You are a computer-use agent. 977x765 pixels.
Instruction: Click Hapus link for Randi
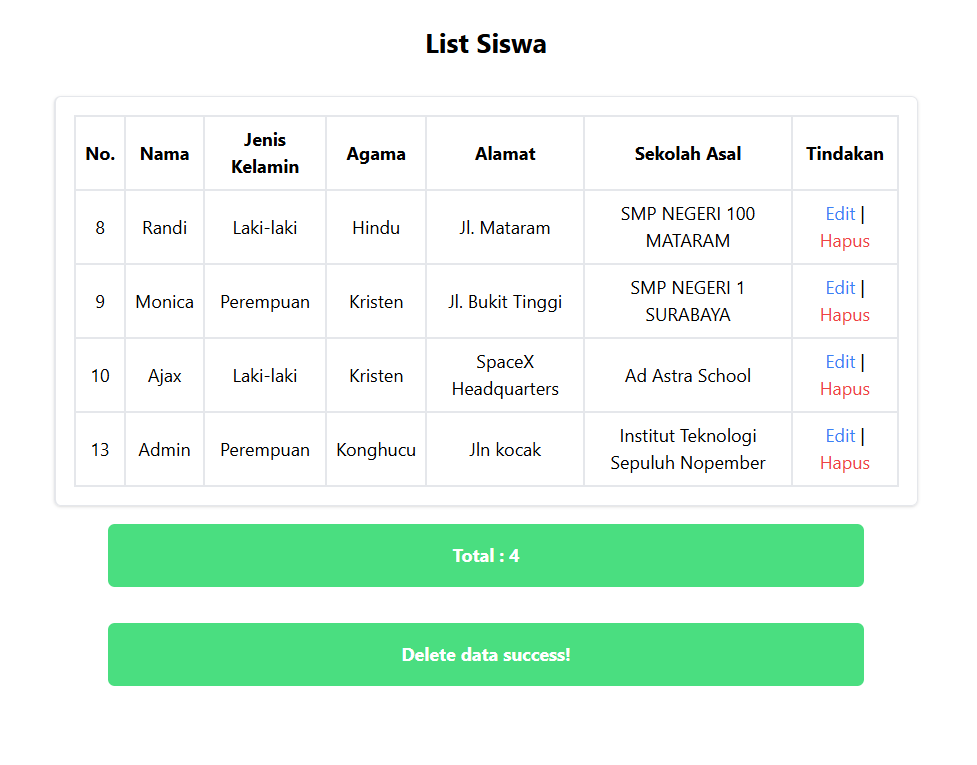pos(844,241)
